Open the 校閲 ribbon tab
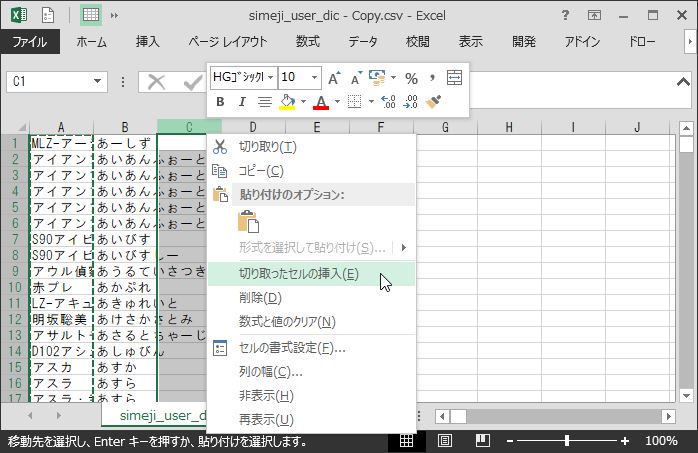This screenshot has width=698, height=453. coord(418,42)
